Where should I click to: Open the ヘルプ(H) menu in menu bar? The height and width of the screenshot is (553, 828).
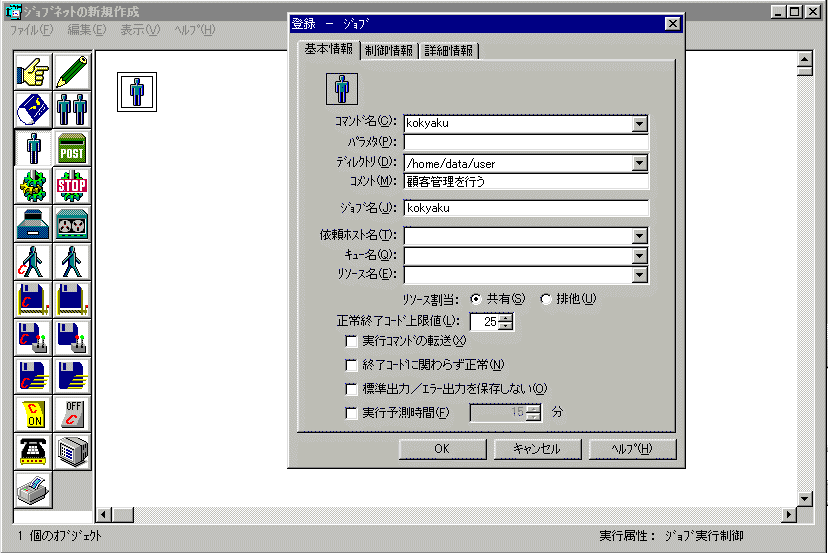pyautogui.click(x=195, y=30)
